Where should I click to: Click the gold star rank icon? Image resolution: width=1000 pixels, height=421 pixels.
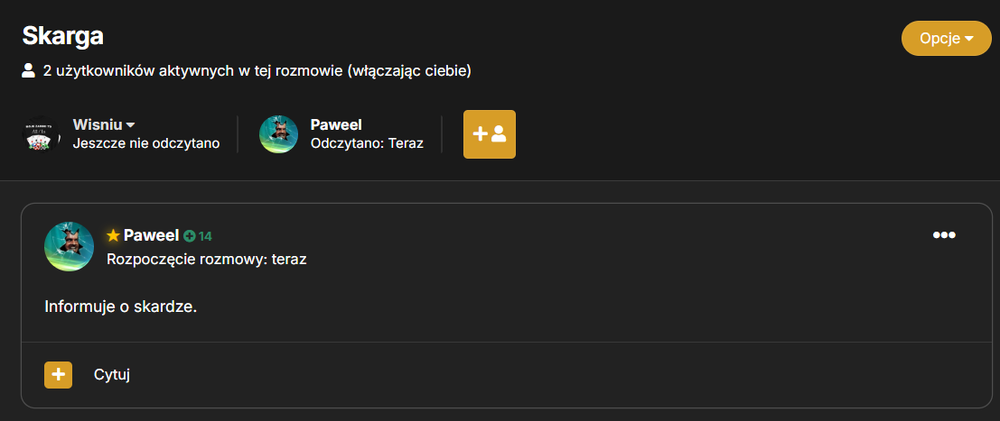(x=114, y=235)
